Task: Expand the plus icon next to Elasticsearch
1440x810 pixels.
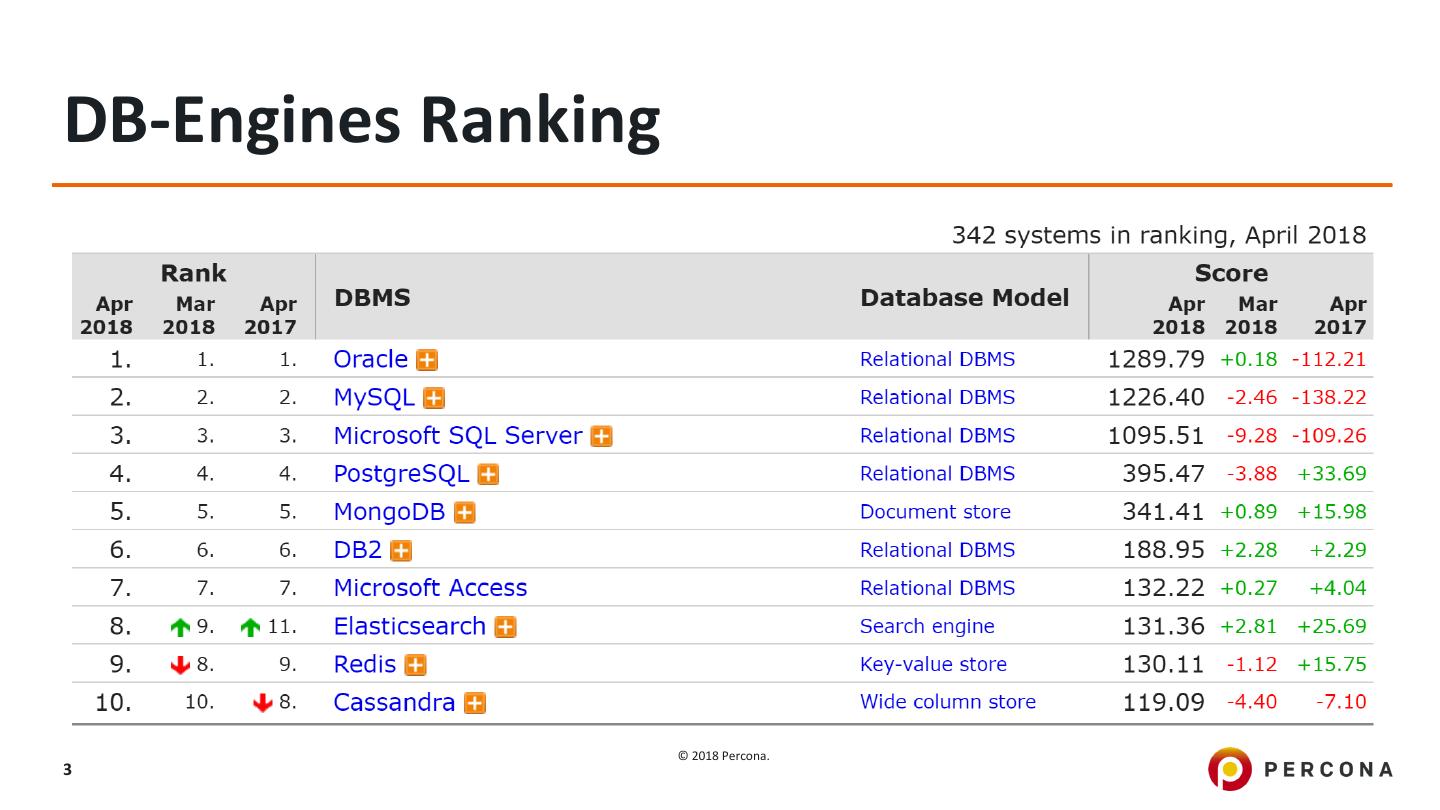Action: tap(506, 627)
